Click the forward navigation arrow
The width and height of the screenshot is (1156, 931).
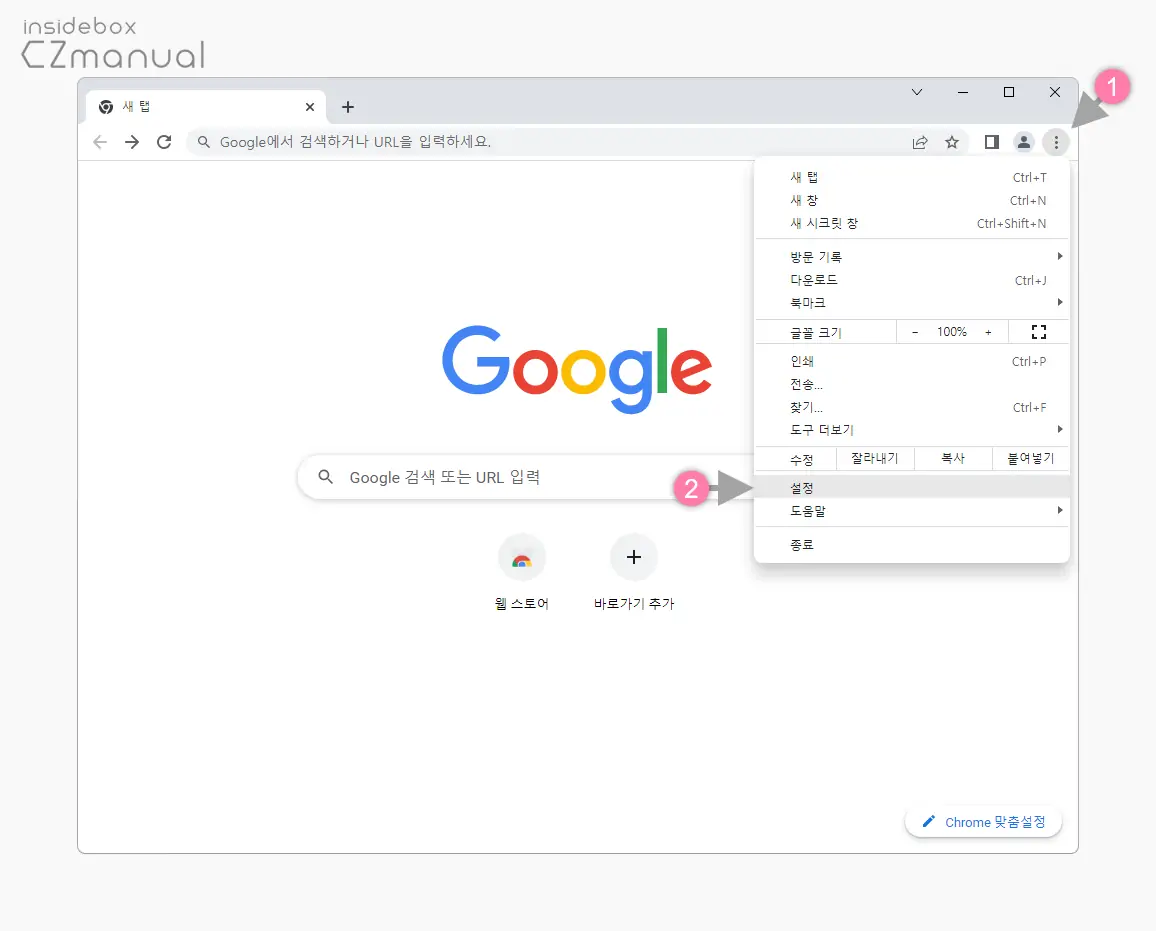[132, 142]
